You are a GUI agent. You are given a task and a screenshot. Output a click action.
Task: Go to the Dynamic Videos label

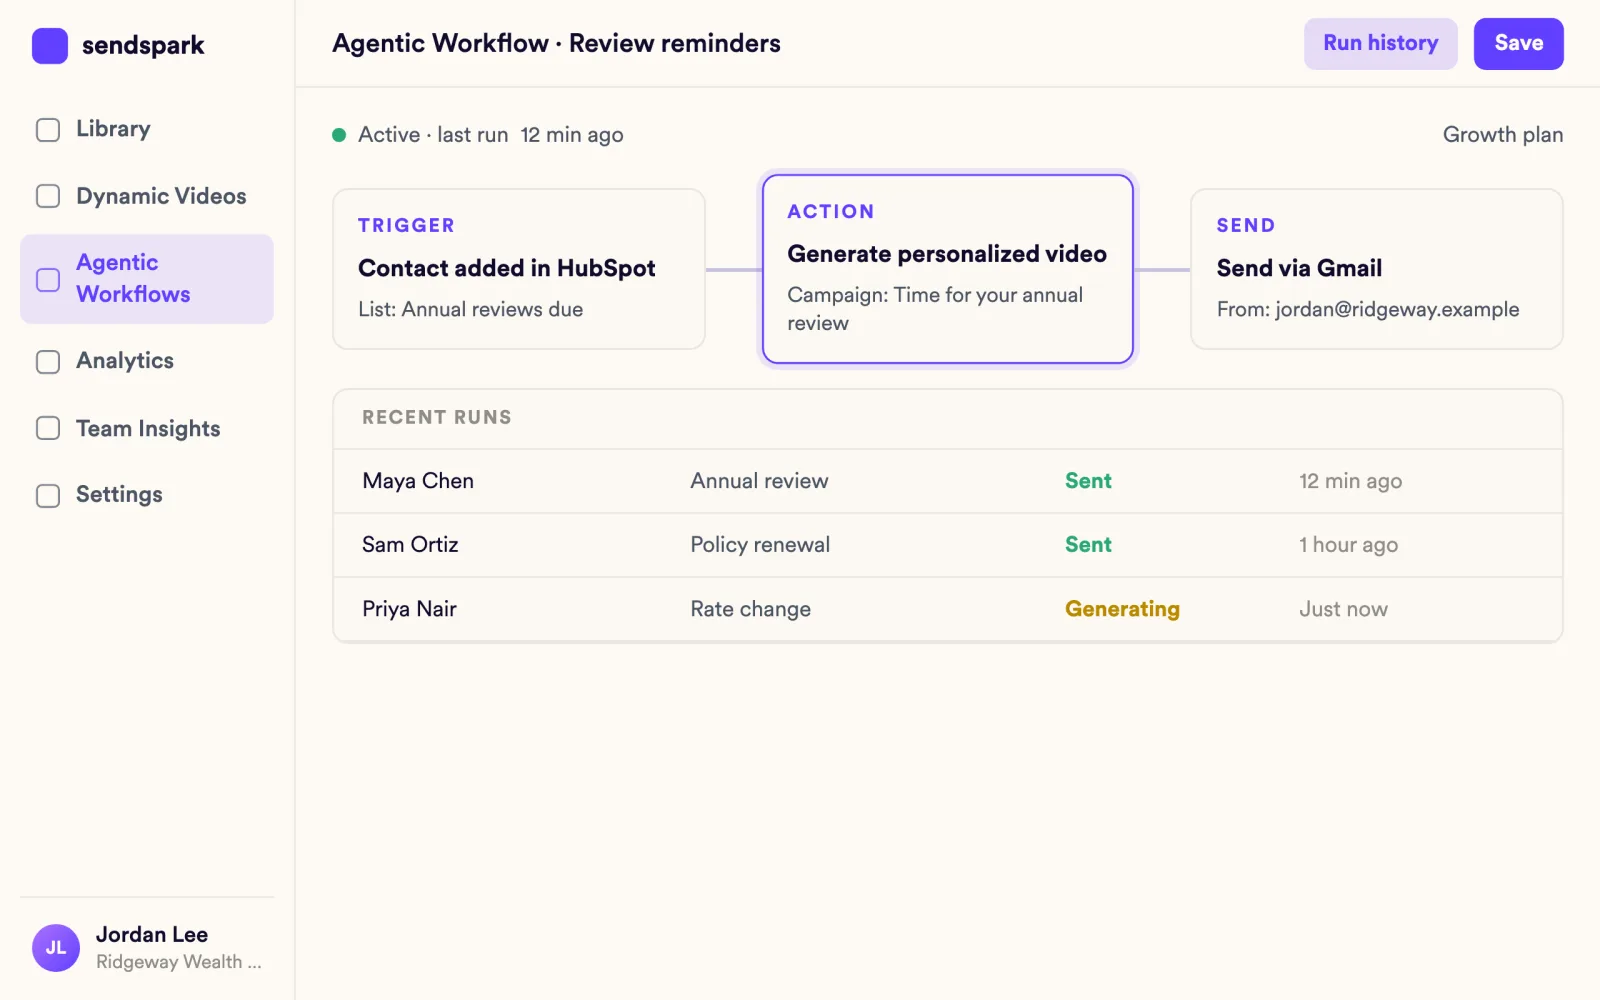coord(161,196)
